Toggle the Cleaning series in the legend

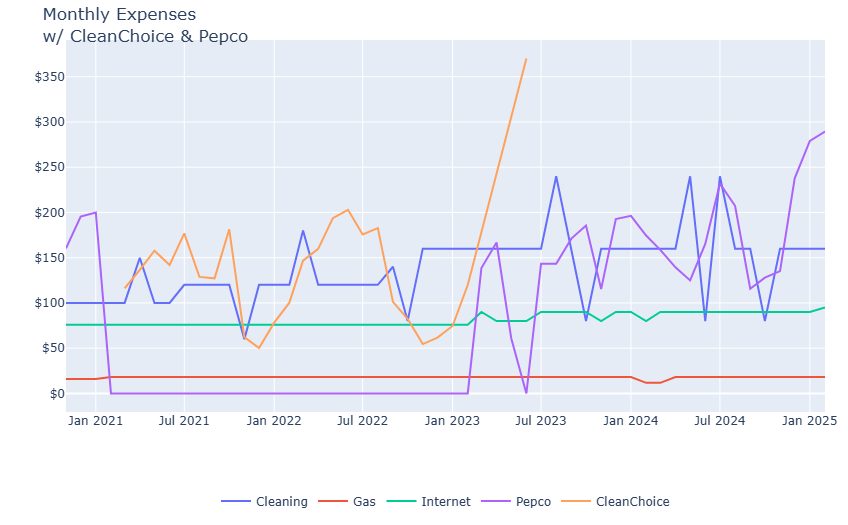click(x=282, y=502)
